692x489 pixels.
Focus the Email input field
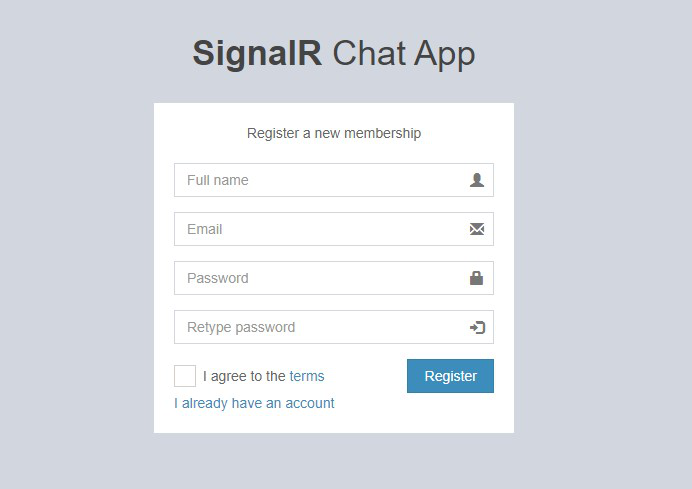334,229
